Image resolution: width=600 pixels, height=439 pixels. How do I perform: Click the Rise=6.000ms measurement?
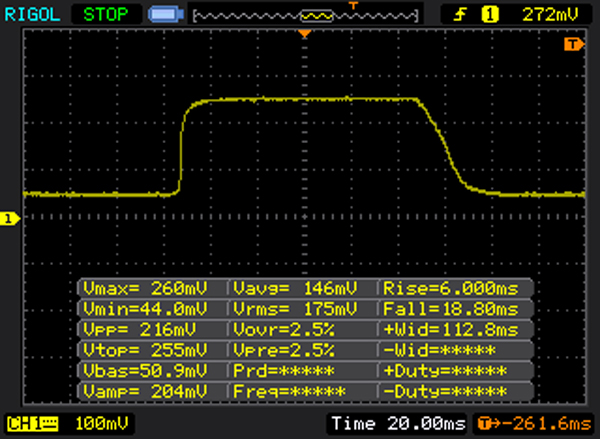pyautogui.click(x=451, y=288)
